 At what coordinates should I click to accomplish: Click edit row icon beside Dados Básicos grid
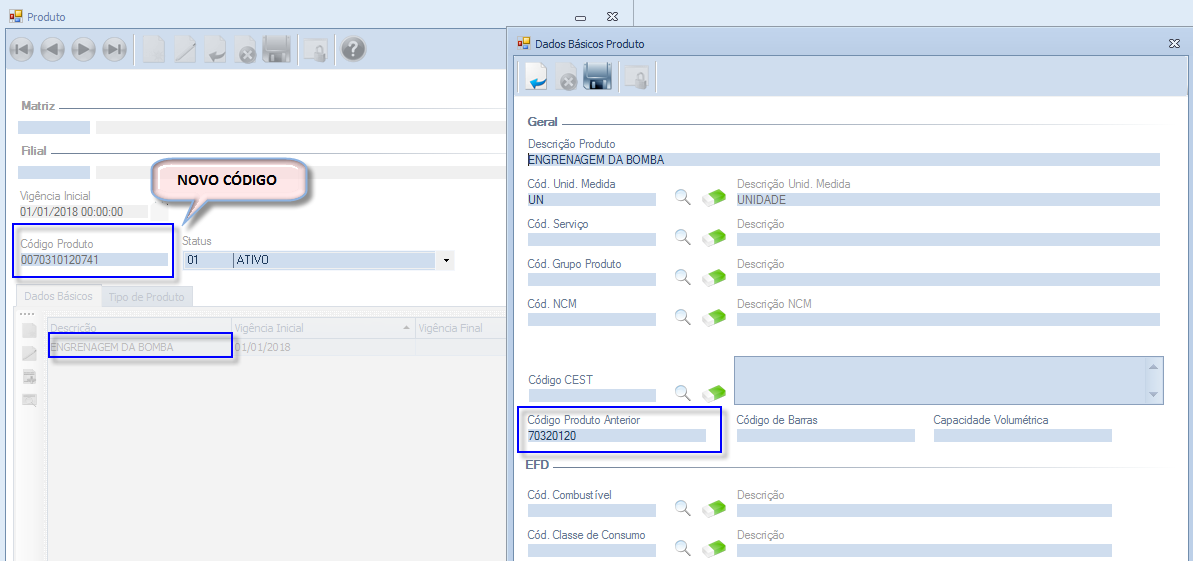[x=30, y=353]
